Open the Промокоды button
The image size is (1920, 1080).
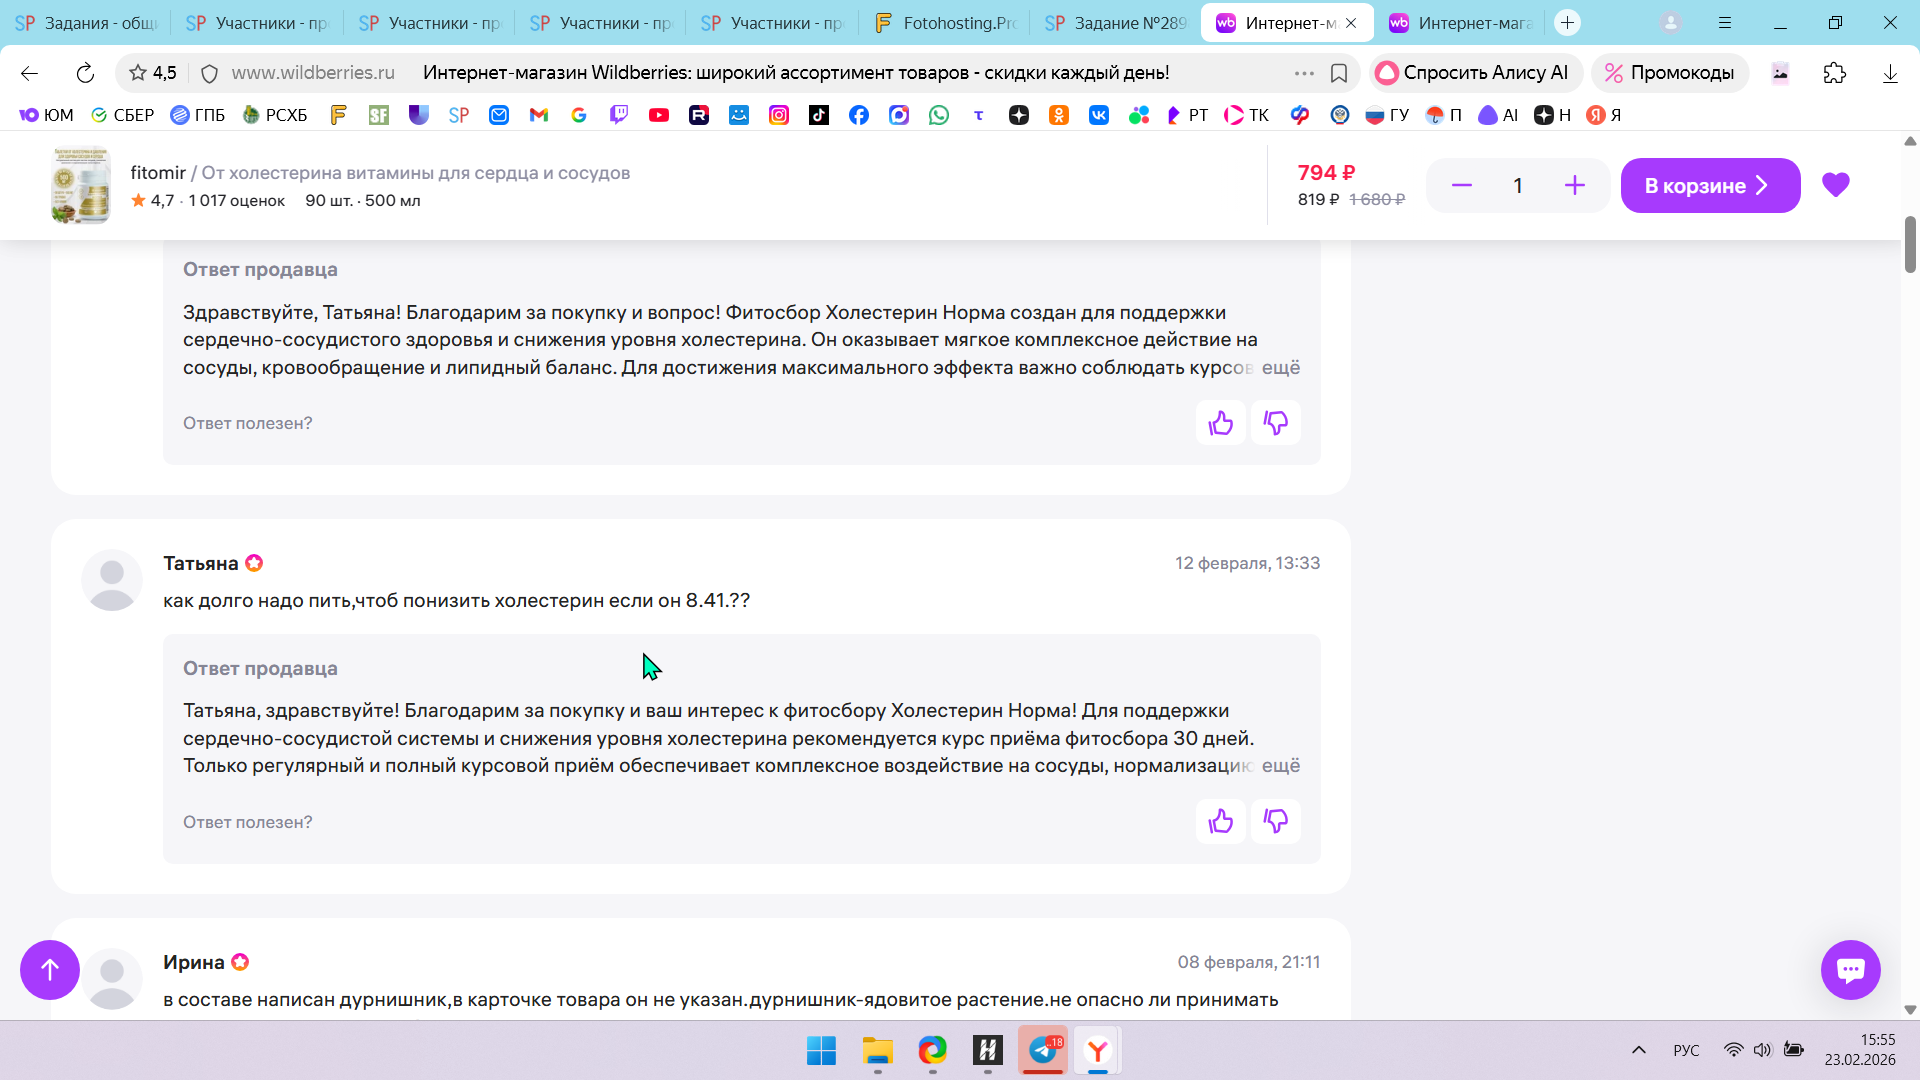(1669, 73)
